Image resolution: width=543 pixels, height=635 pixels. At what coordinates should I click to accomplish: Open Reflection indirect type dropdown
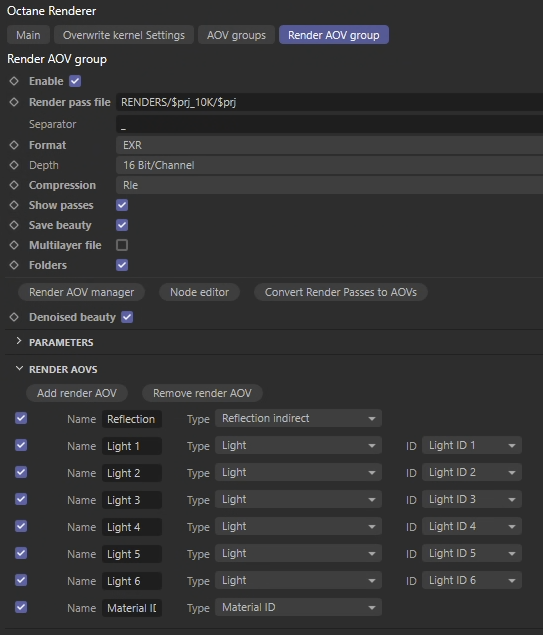[x=298, y=418]
